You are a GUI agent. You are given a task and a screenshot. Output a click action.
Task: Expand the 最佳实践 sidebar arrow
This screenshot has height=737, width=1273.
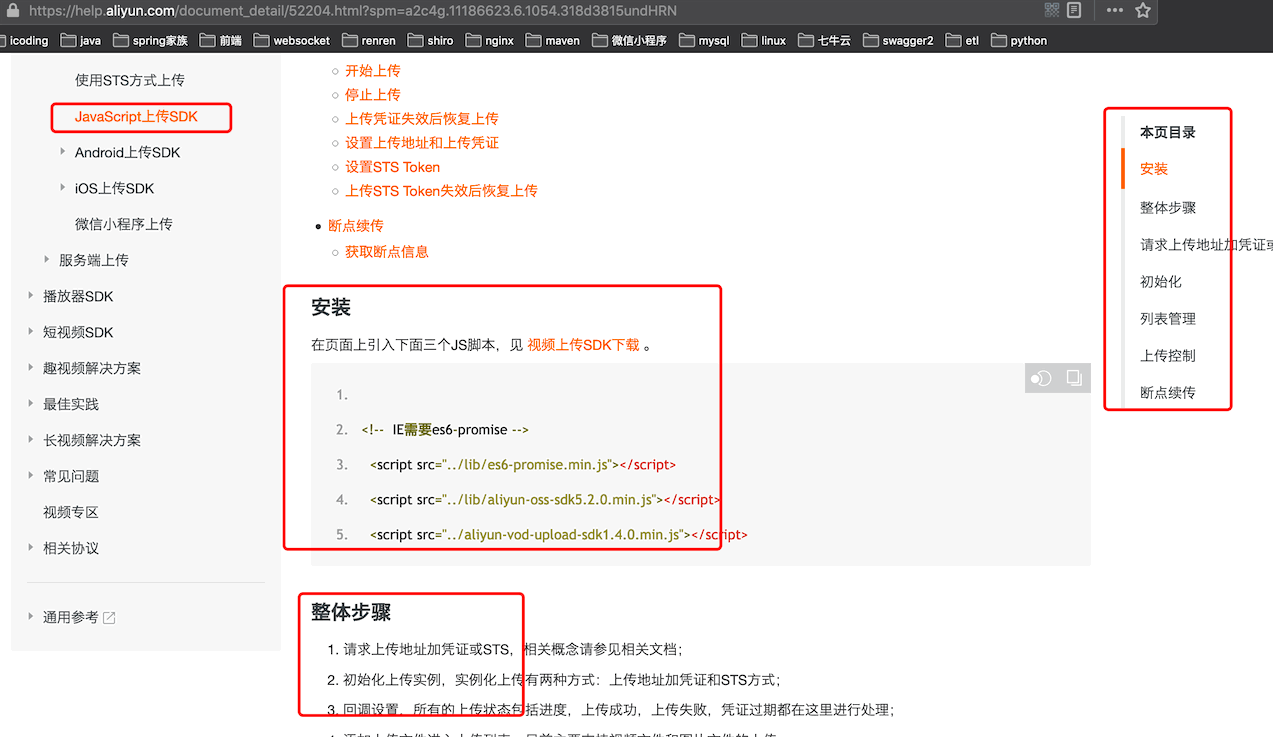coord(31,404)
